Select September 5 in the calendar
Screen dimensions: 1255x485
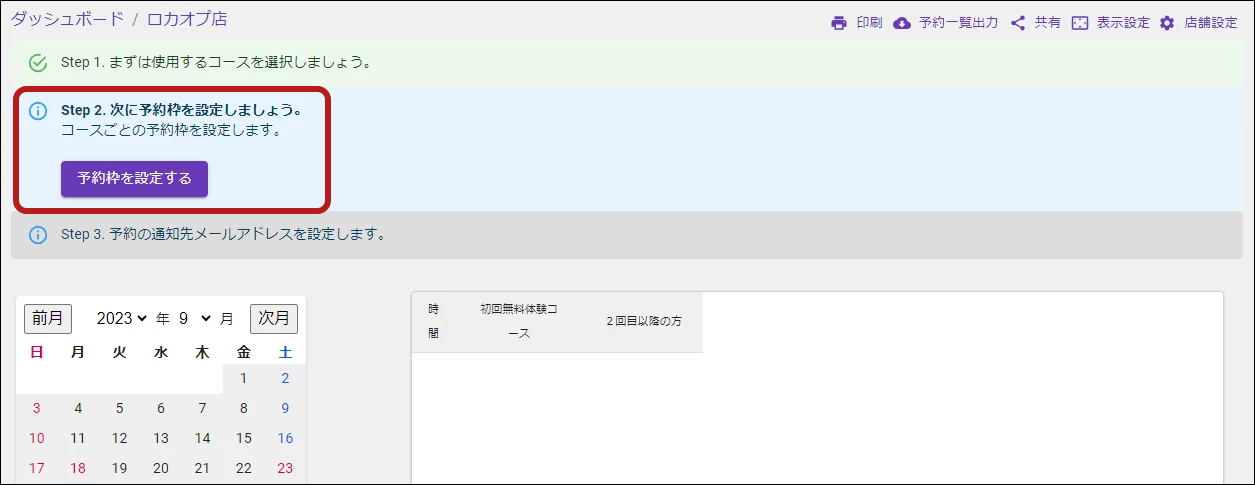pyautogui.click(x=119, y=408)
